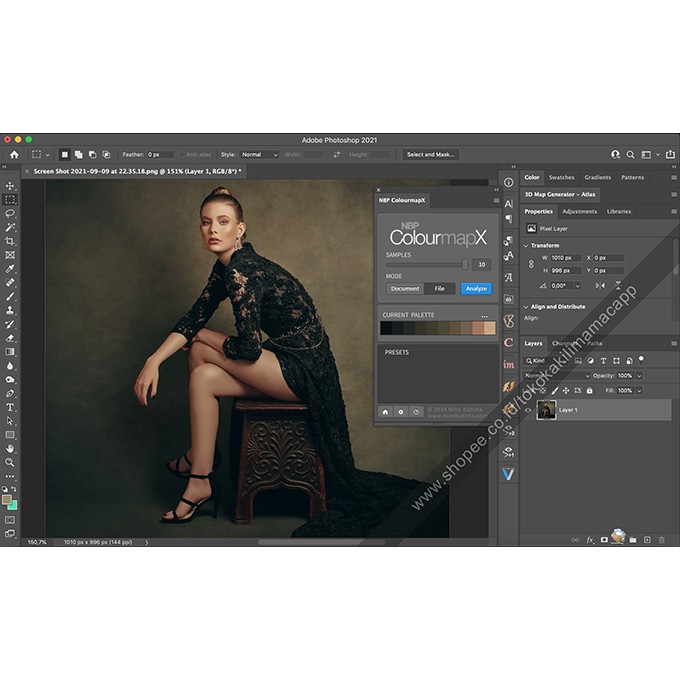Select the Rectangular Marquee tool in the toolbox

10,200
